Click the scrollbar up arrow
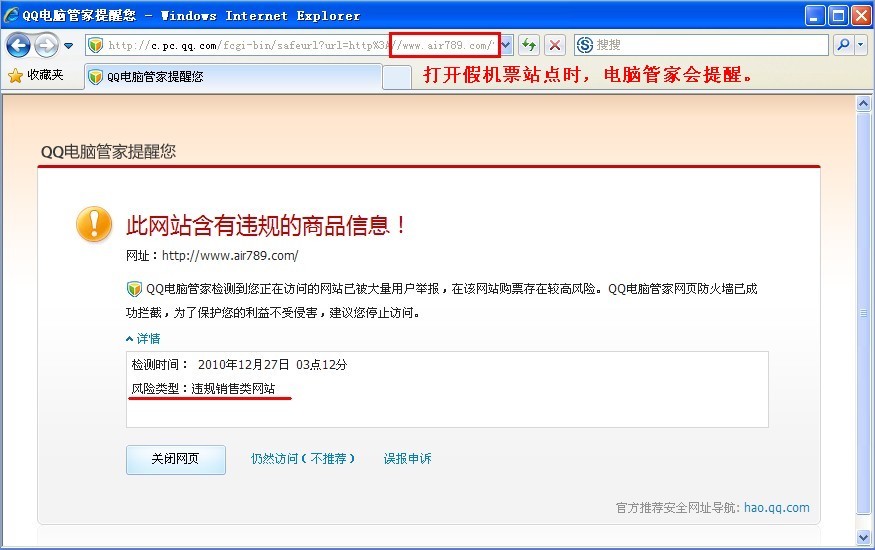Viewport: 875px width, 550px height. [863, 104]
